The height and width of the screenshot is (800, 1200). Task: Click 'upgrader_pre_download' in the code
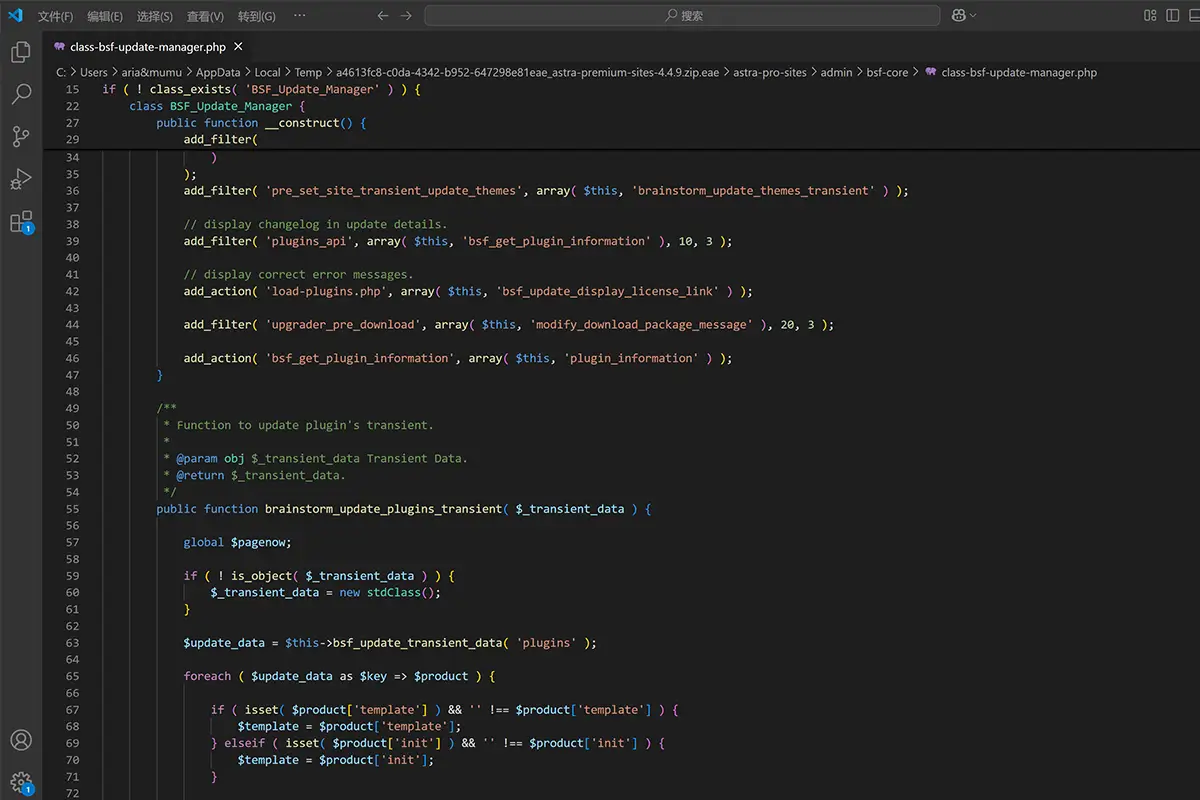point(345,324)
